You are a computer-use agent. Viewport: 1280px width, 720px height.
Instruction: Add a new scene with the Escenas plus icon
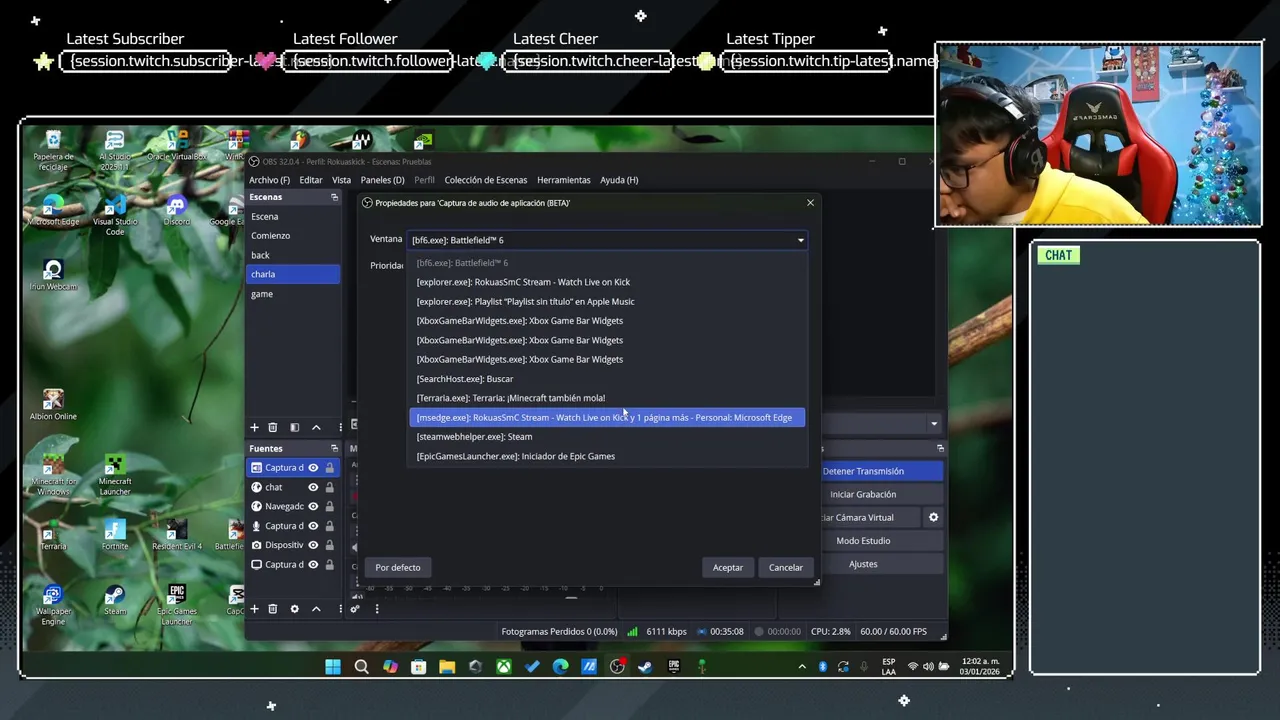[x=254, y=427]
